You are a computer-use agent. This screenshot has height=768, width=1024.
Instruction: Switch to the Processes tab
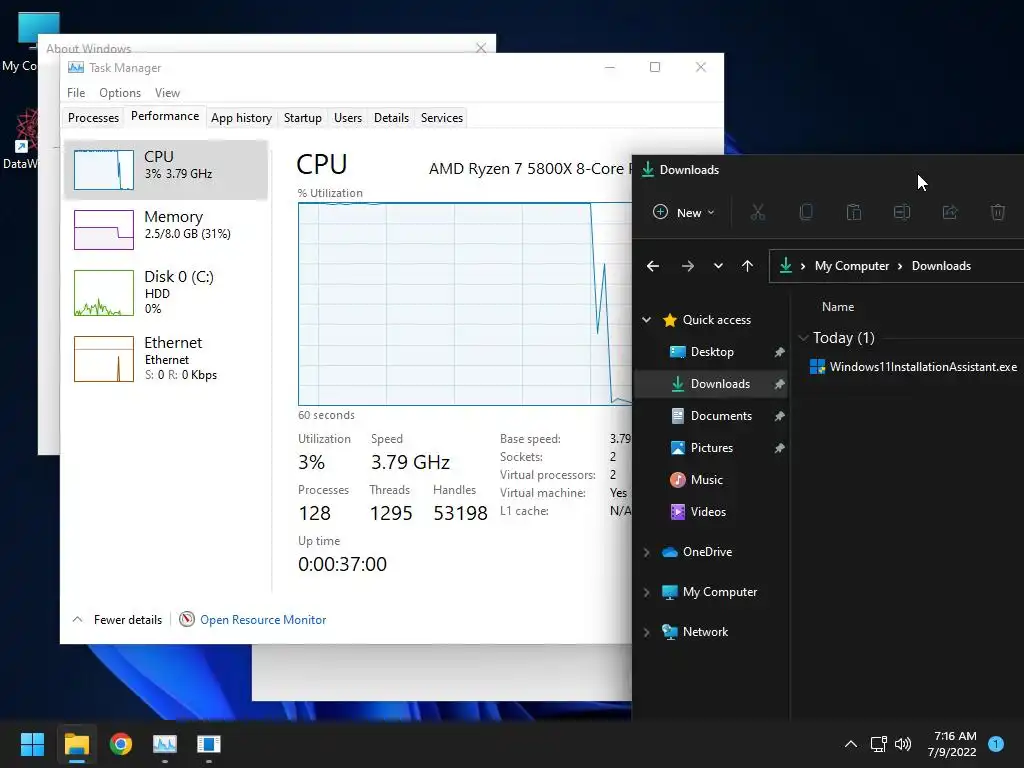click(93, 118)
